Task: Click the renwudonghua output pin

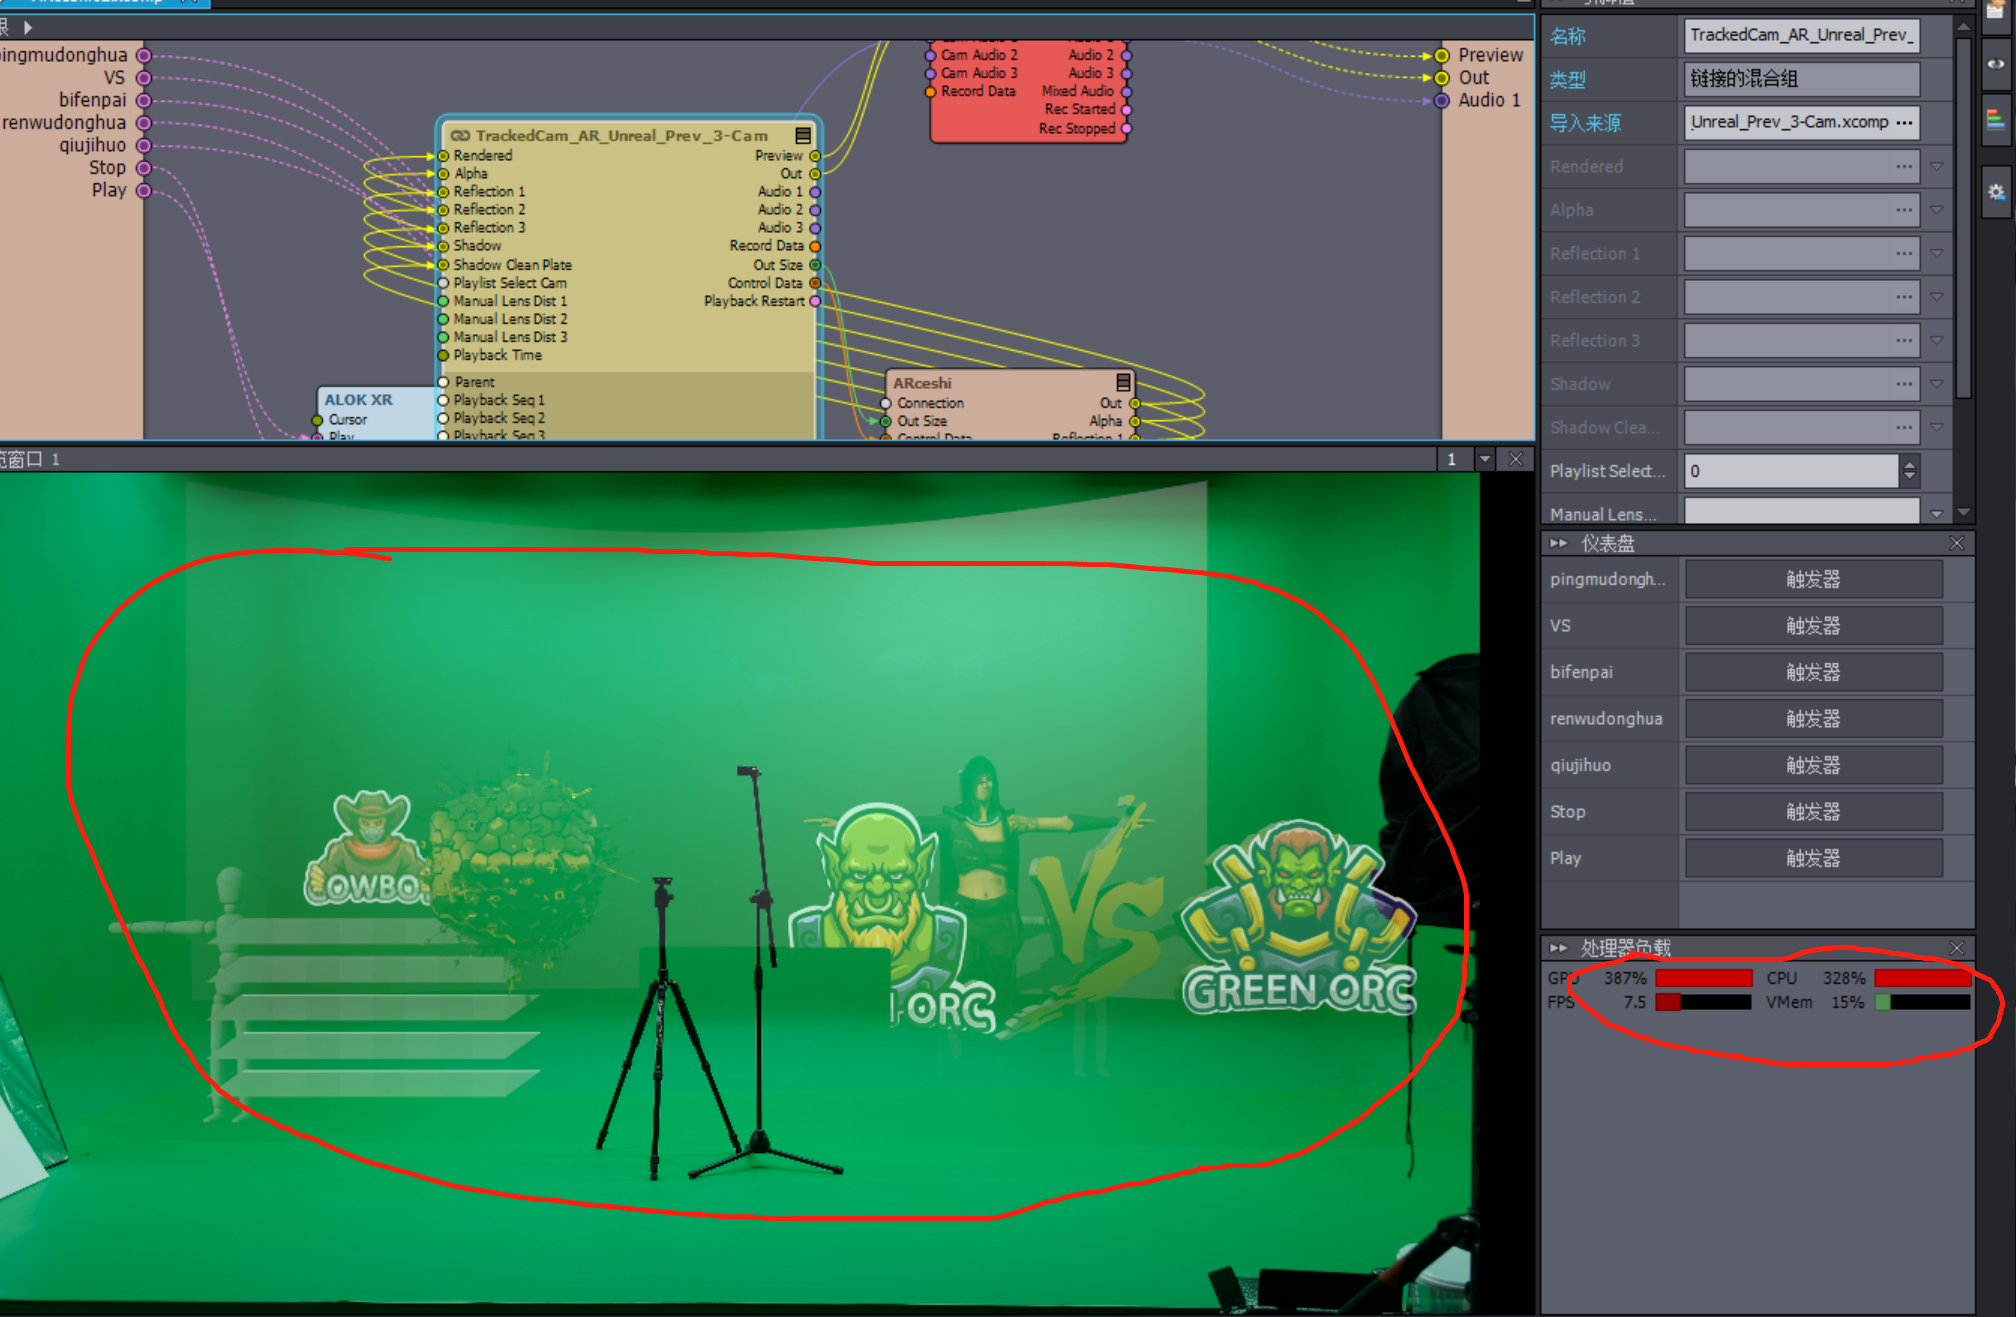Action: [143, 123]
